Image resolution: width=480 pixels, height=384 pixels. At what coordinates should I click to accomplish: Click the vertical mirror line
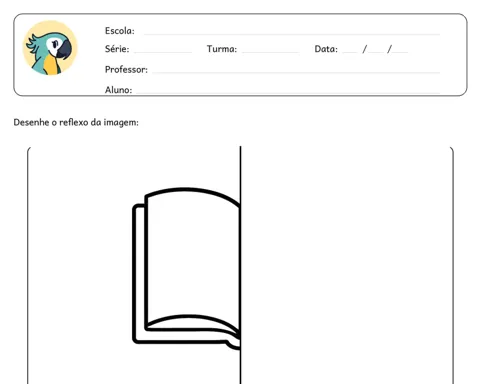coord(240,265)
